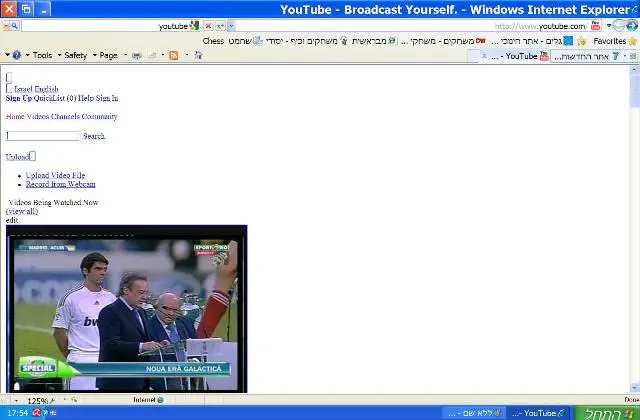Click the YouTube page search input field
Screen dimensions: 640x420
coord(43,135)
